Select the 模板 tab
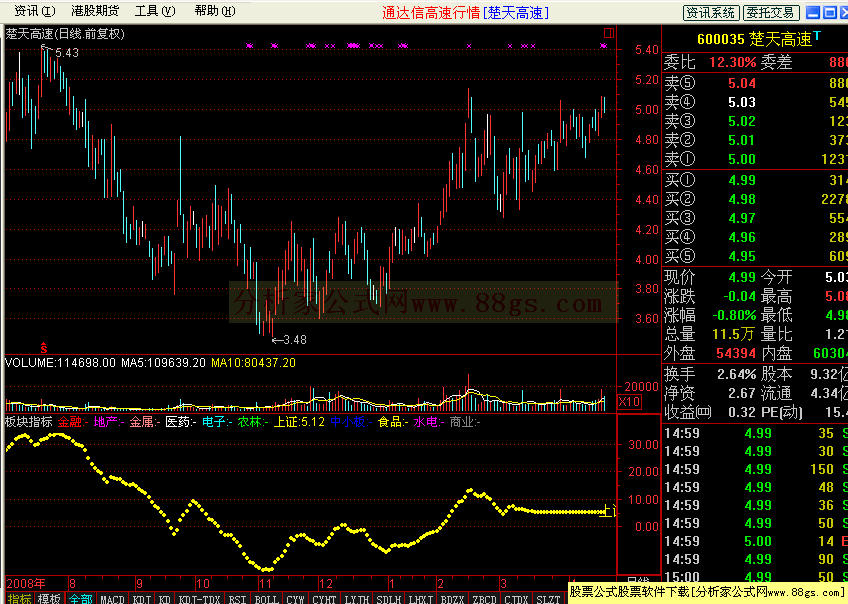Image resolution: width=848 pixels, height=604 pixels. click(x=49, y=599)
